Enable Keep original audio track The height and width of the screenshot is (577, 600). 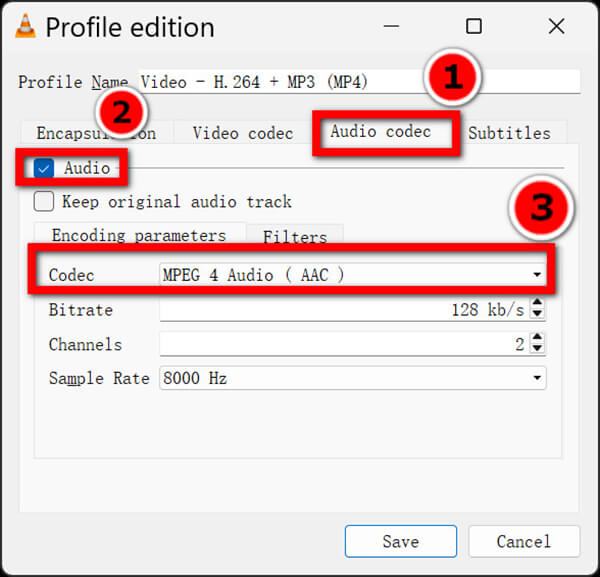point(44,201)
